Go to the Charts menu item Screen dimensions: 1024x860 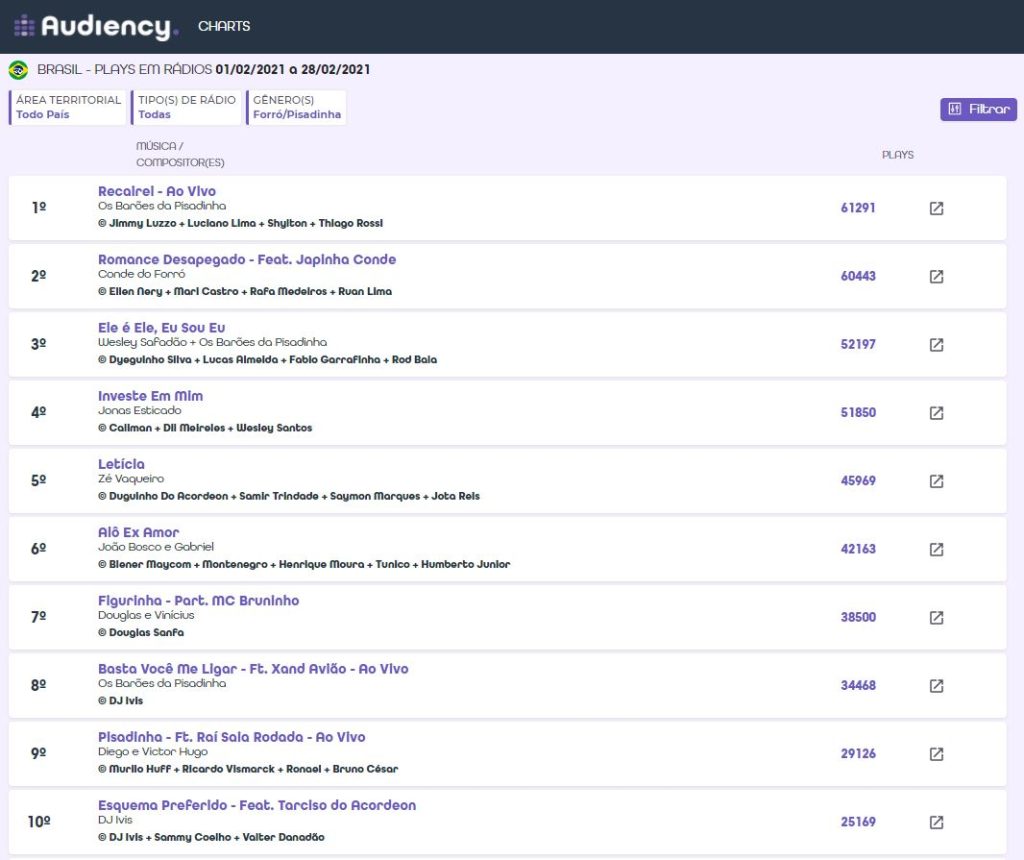click(224, 26)
